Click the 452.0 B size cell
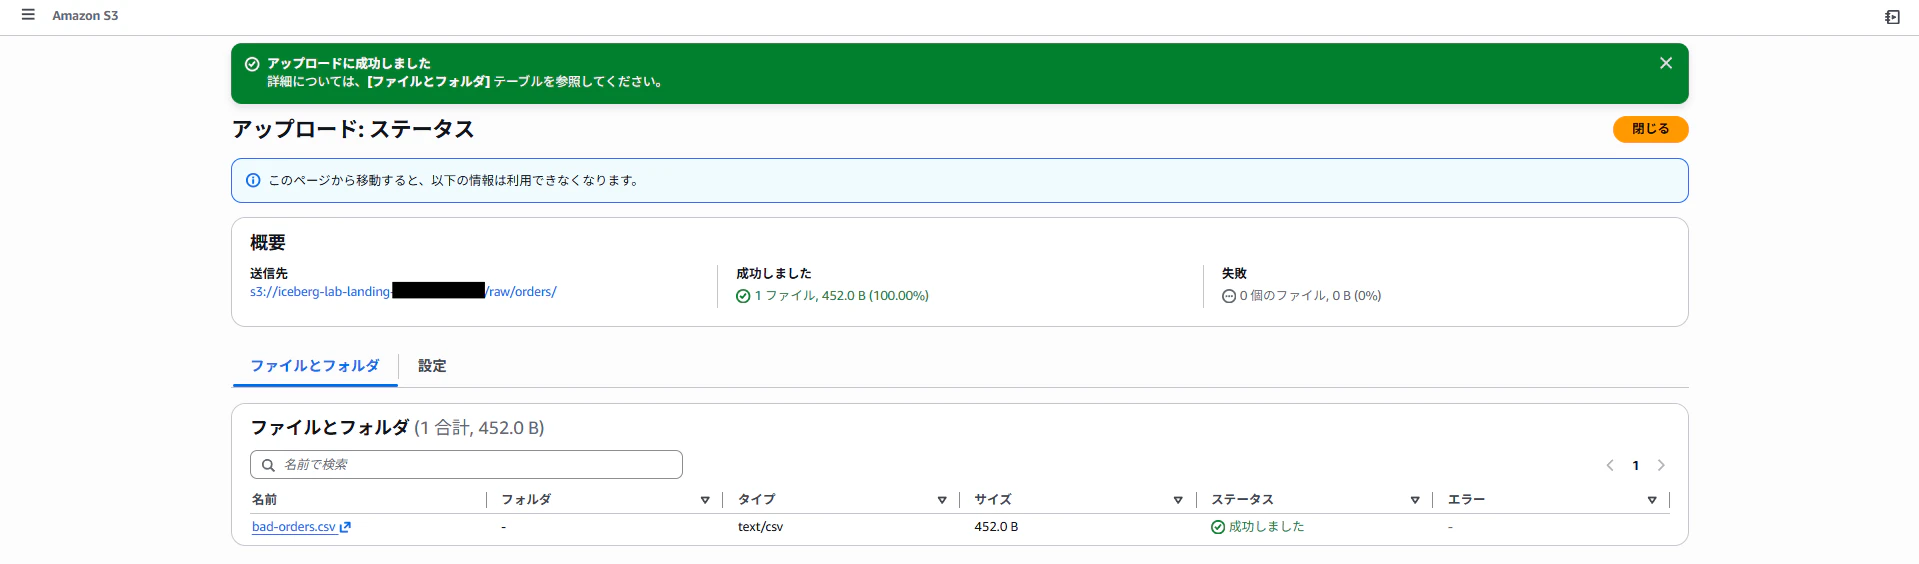The image size is (1919, 564). (x=996, y=527)
